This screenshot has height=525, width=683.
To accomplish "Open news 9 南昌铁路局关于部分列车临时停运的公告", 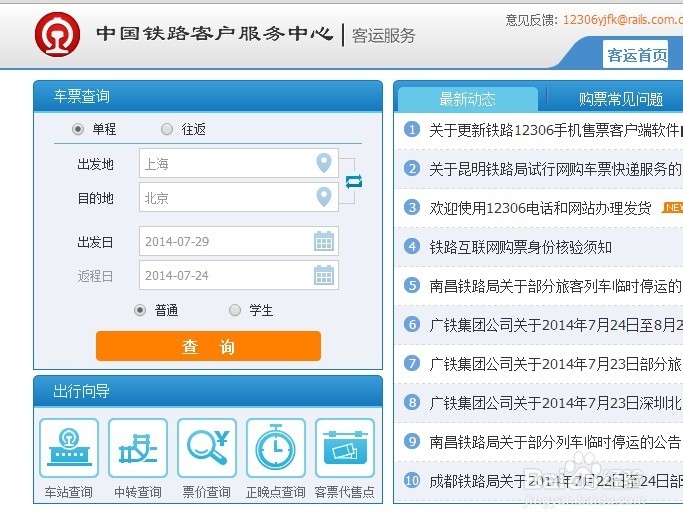I will click(555, 442).
